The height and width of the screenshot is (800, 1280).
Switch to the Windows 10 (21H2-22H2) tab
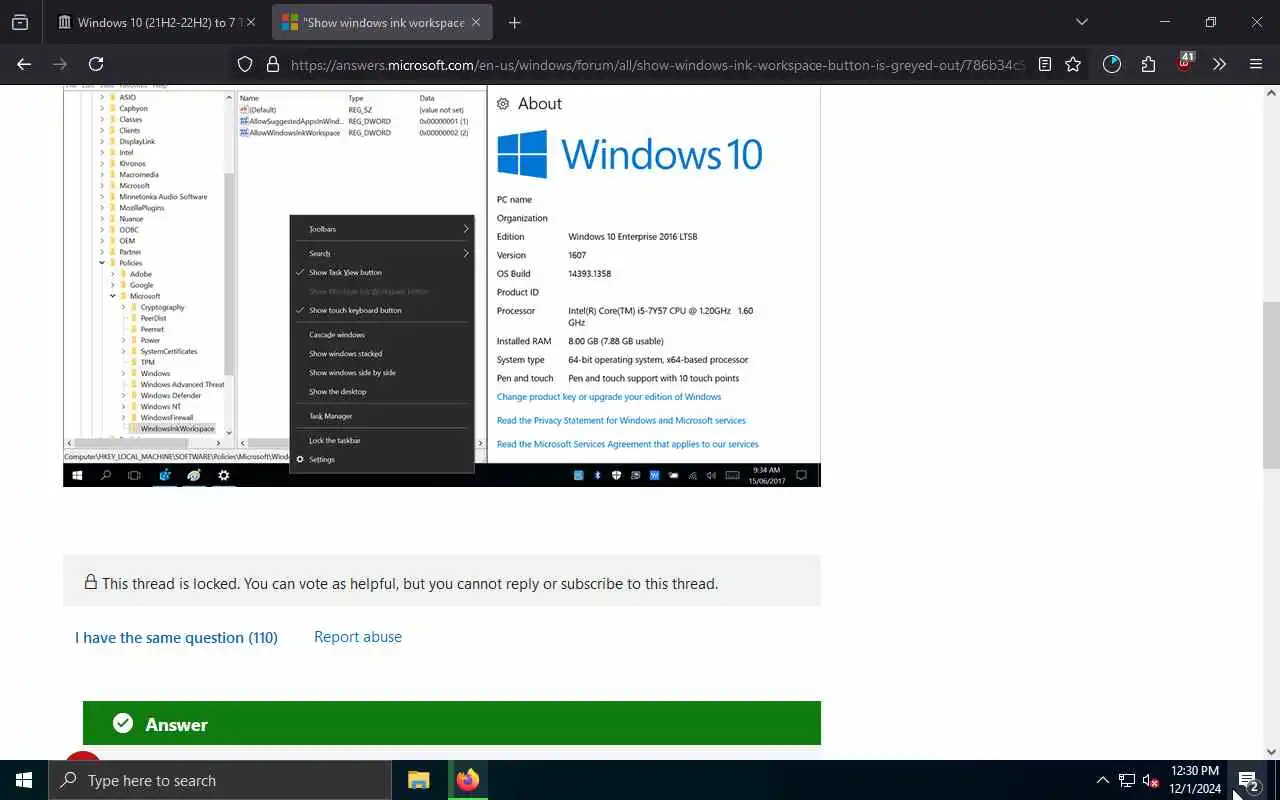150,22
